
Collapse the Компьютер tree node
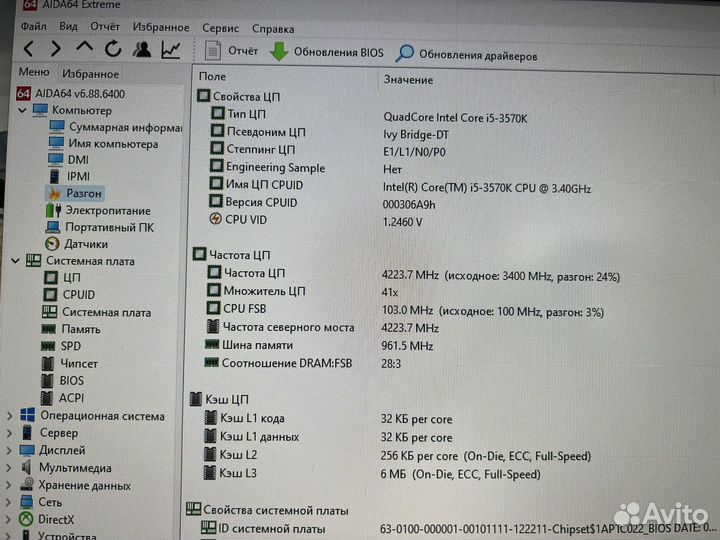20,110
